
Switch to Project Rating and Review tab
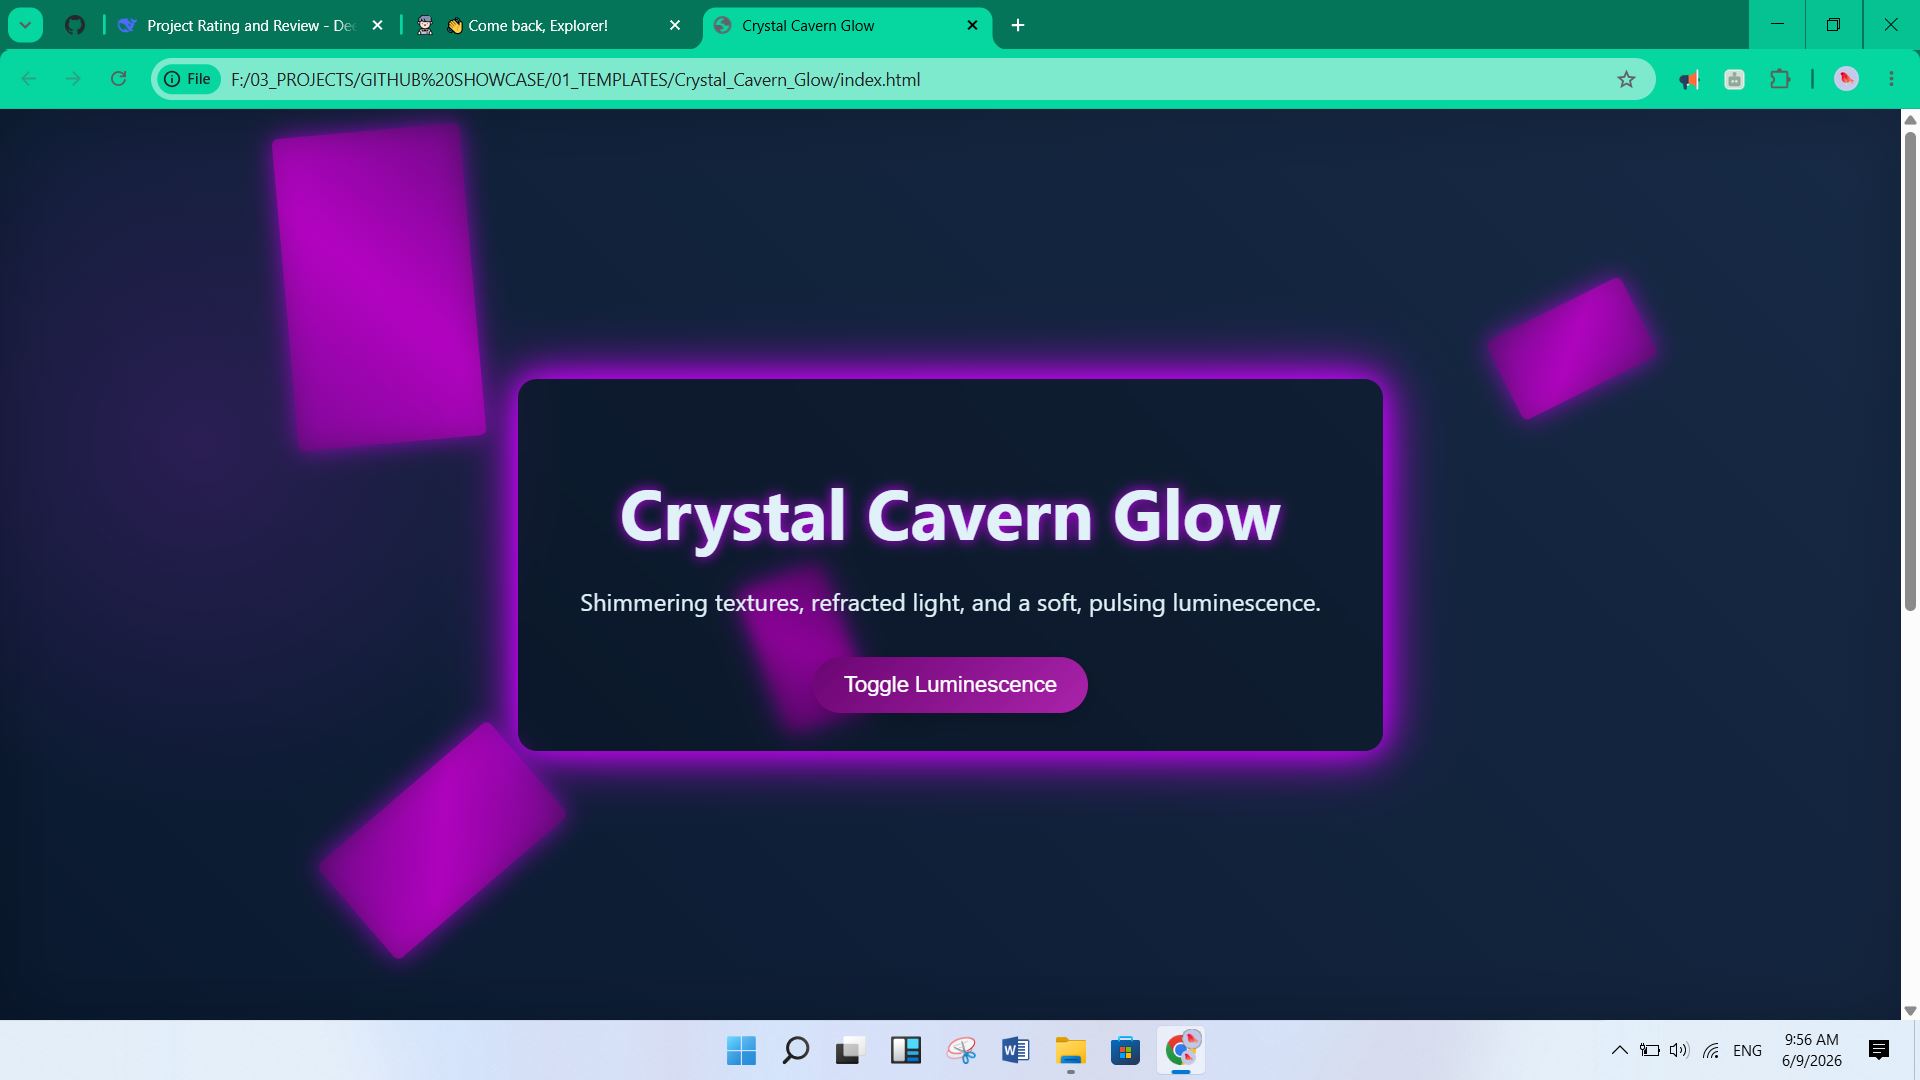[x=250, y=25]
